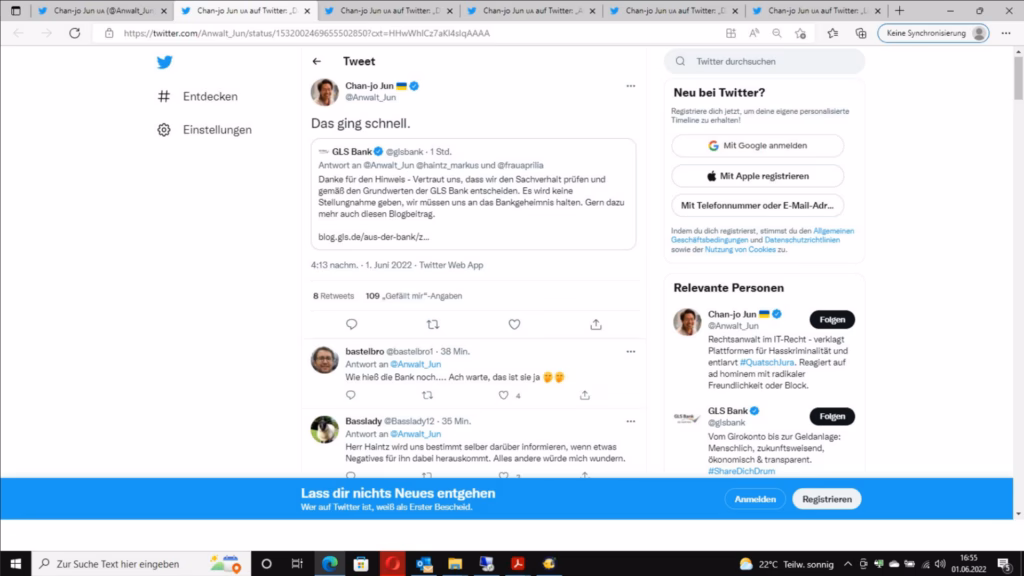The image size is (1024, 576).
Task: Click the Twitter bird logo
Action: pyautogui.click(x=164, y=62)
